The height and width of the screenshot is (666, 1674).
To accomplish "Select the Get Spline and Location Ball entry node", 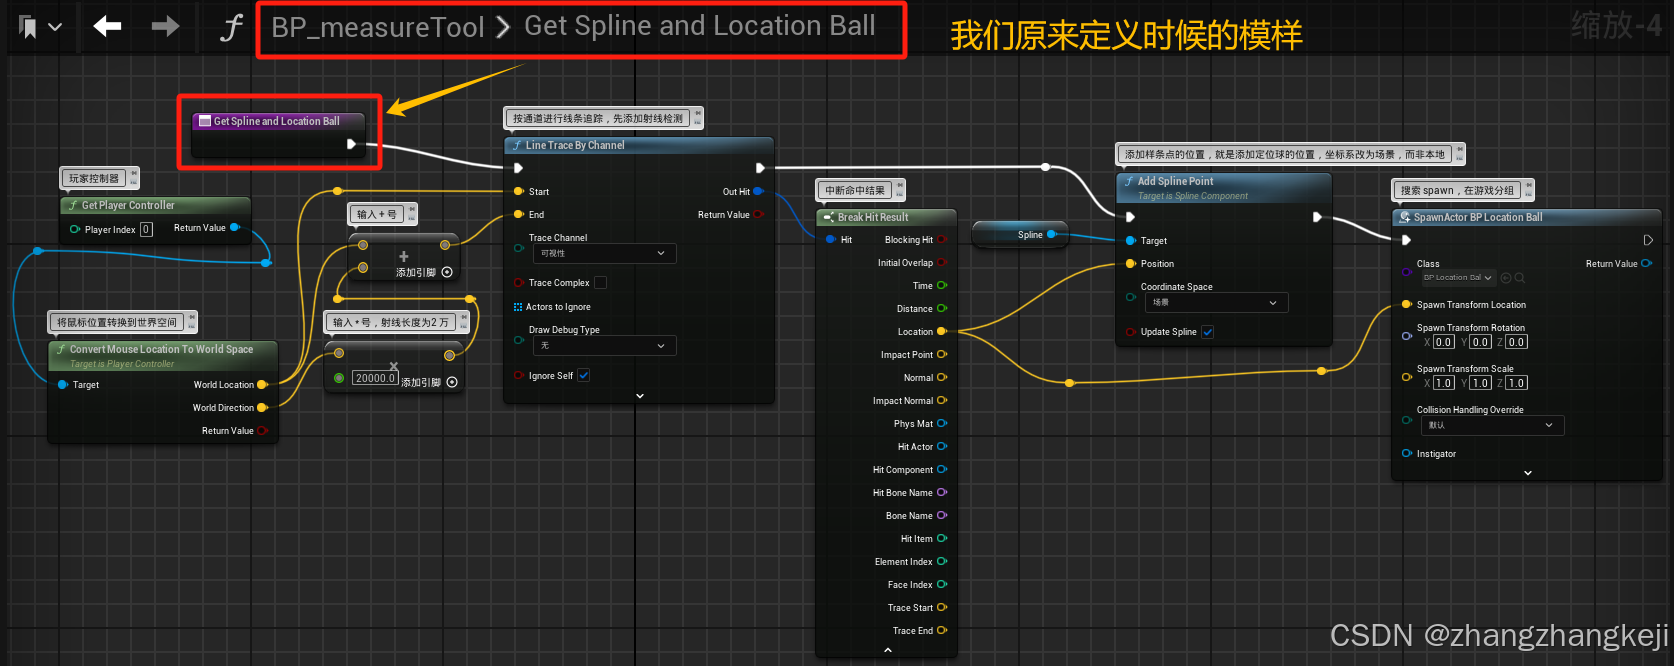I will click(277, 121).
